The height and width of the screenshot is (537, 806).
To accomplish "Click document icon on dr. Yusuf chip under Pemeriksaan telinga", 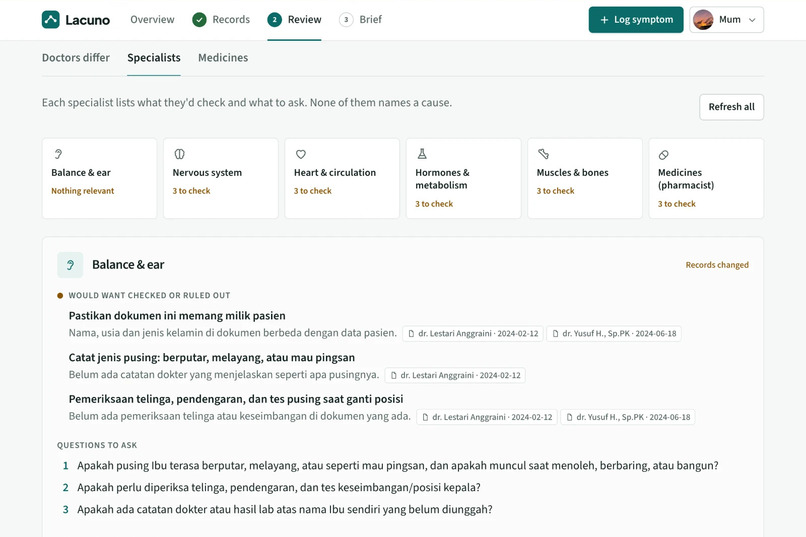I will pos(569,417).
